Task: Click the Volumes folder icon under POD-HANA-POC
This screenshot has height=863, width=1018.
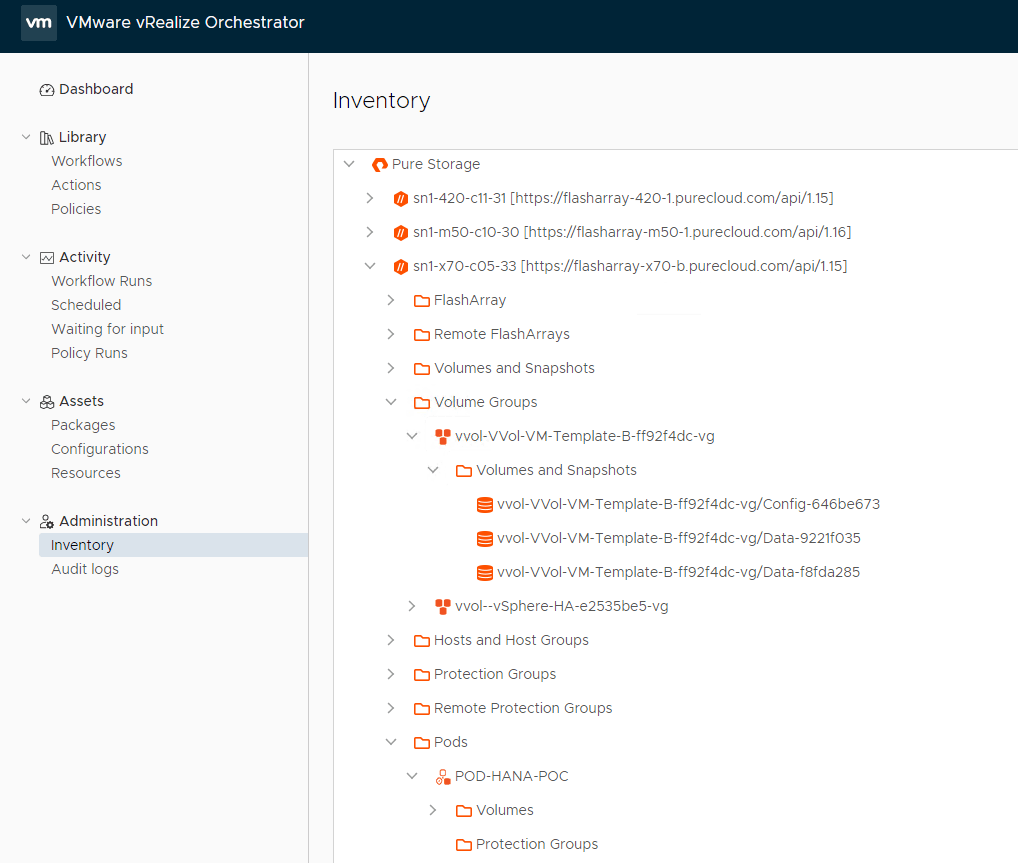Action: click(x=464, y=810)
